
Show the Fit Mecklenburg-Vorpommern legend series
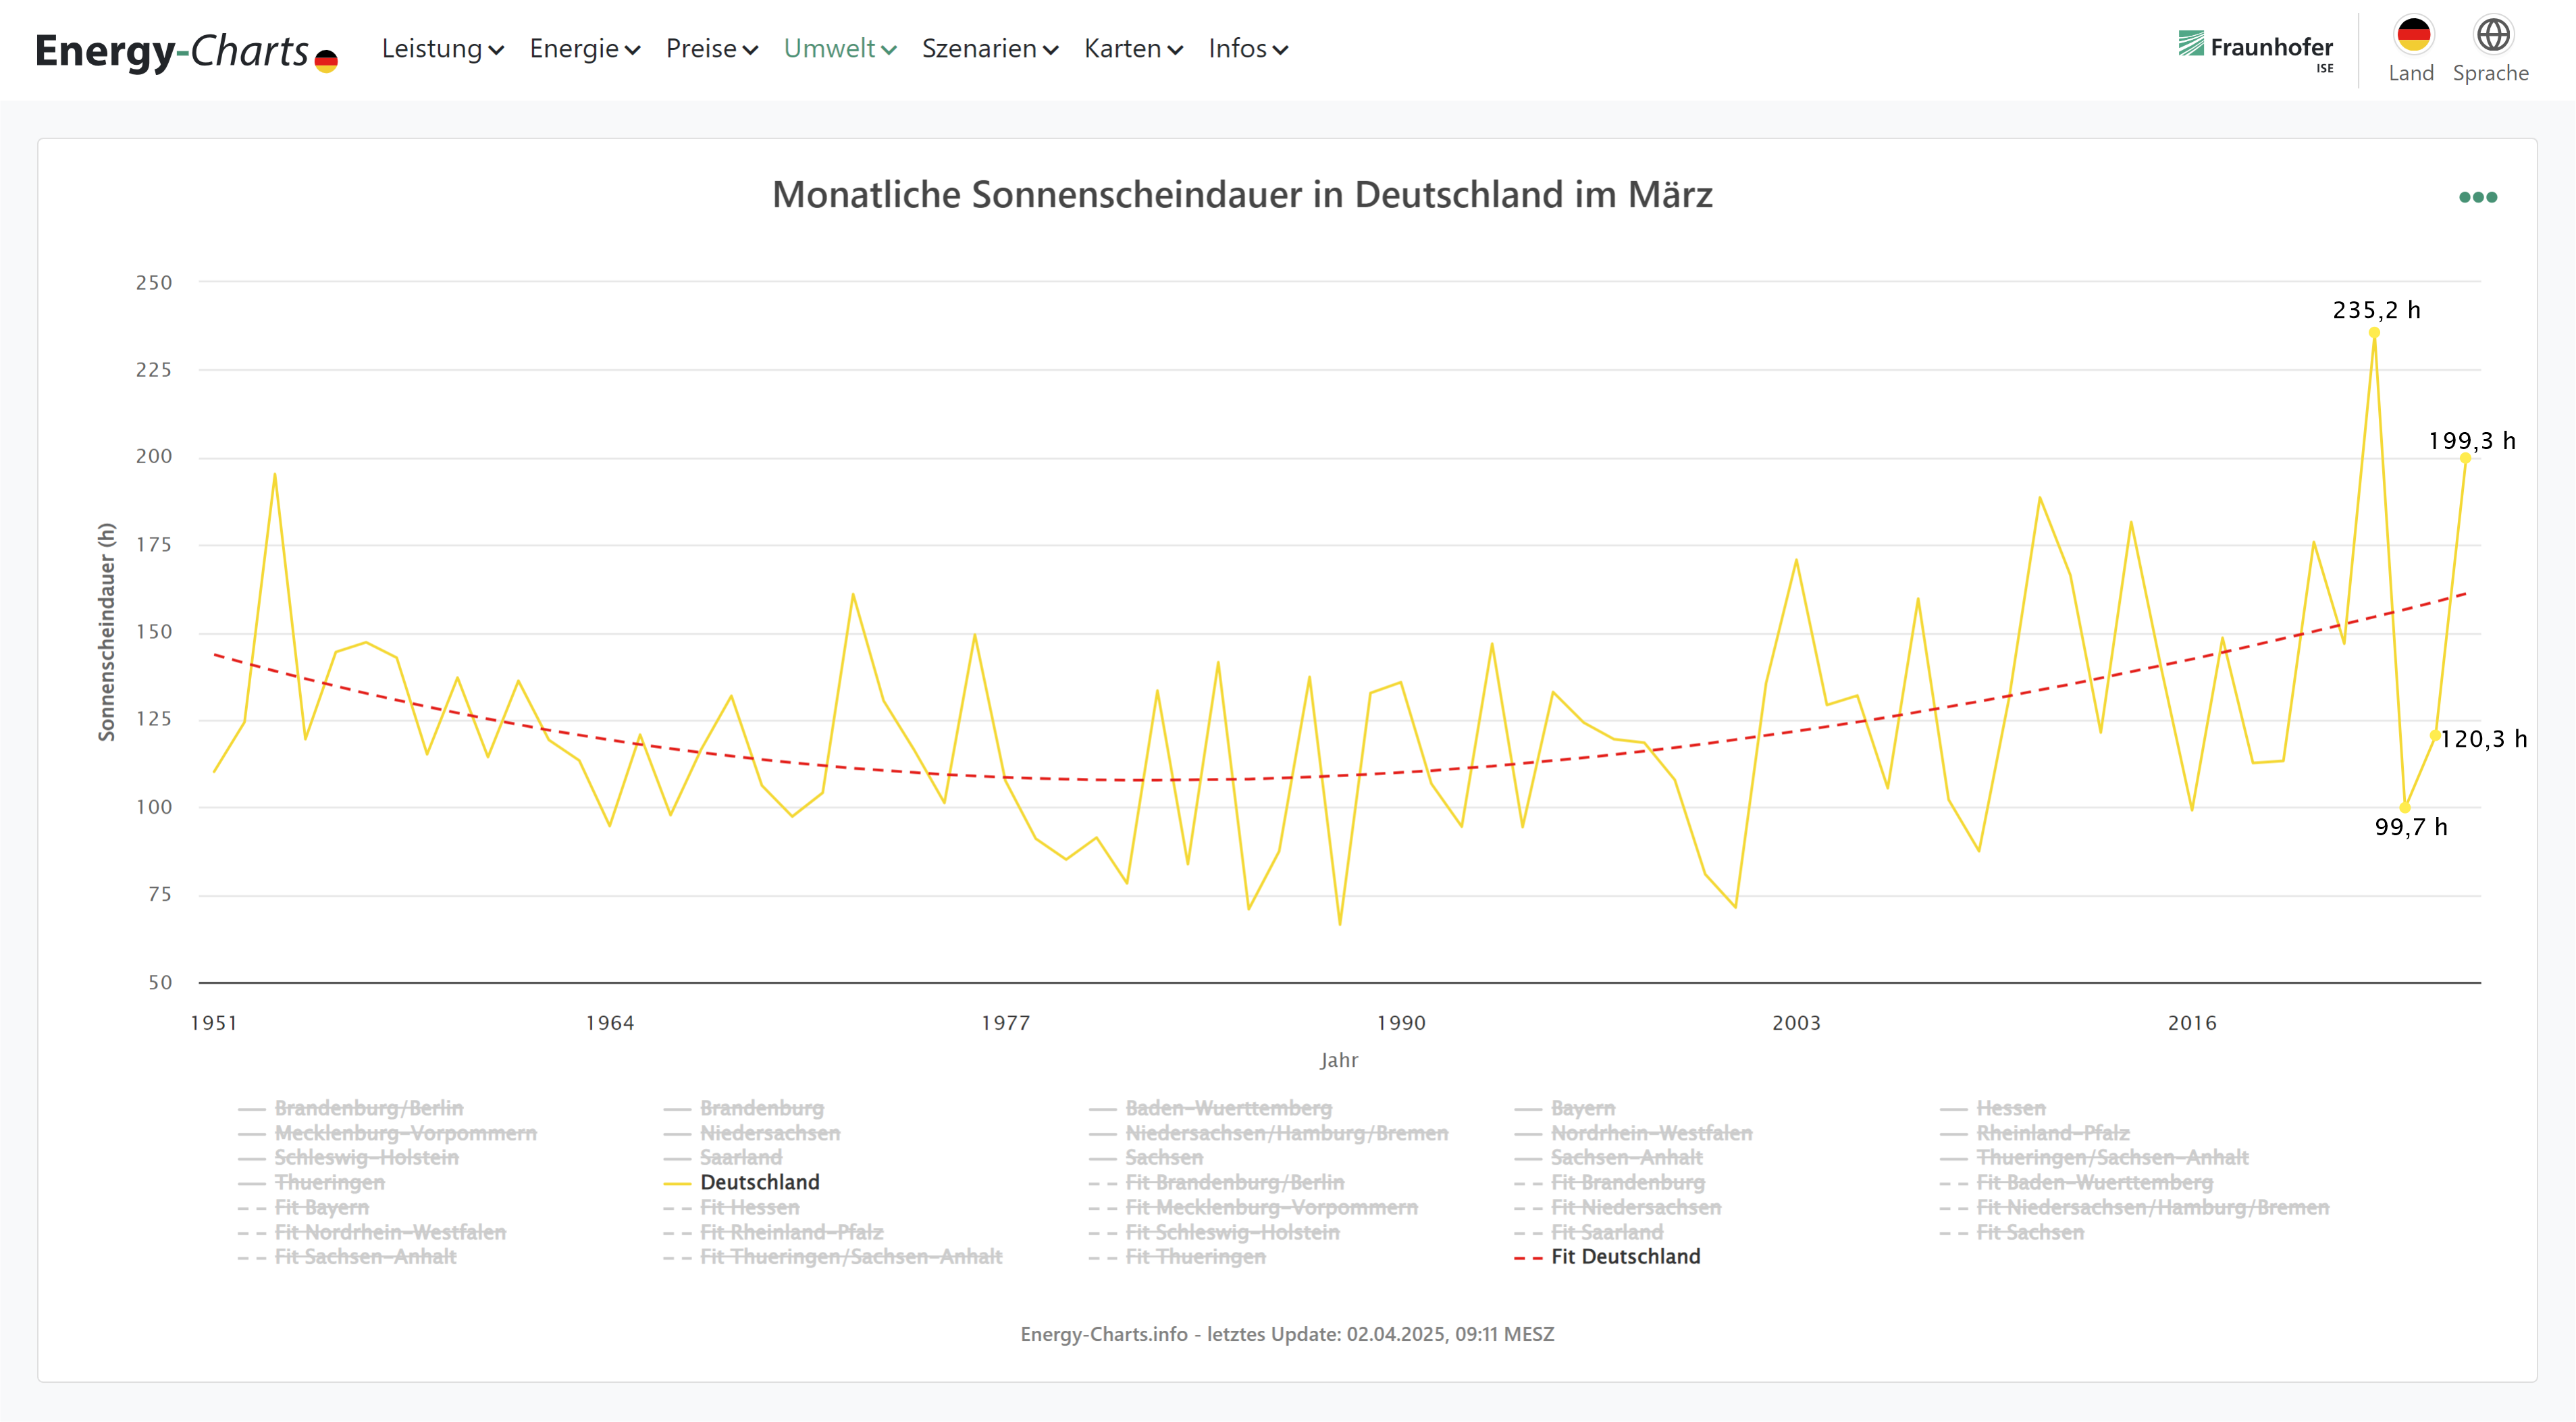click(x=1254, y=1207)
